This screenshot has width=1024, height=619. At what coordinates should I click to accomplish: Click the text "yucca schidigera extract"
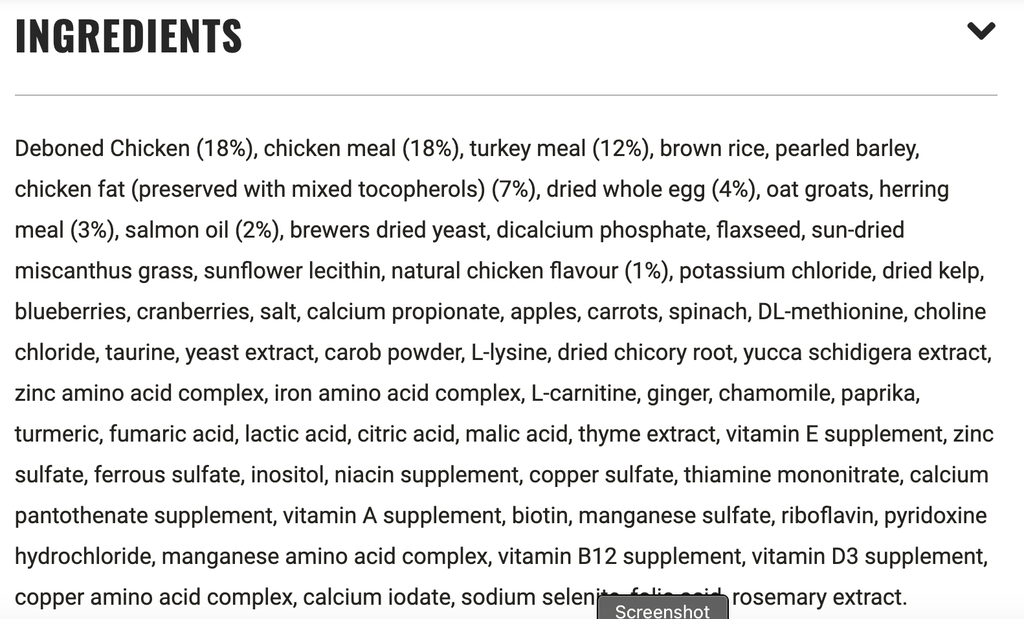click(865, 353)
